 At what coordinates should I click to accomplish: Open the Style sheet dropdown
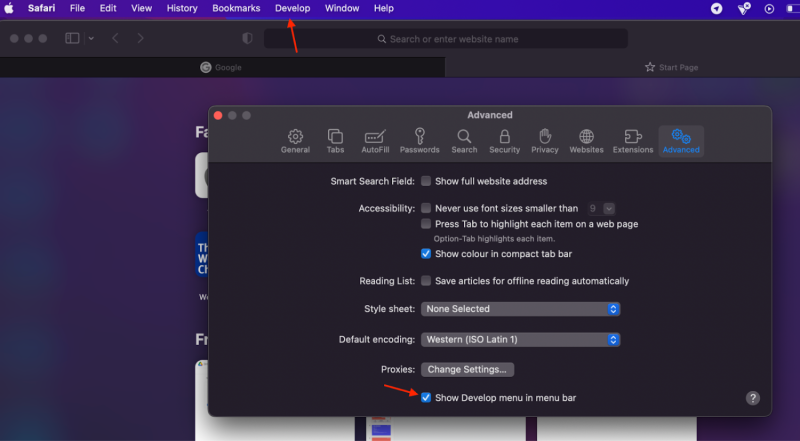click(x=520, y=309)
